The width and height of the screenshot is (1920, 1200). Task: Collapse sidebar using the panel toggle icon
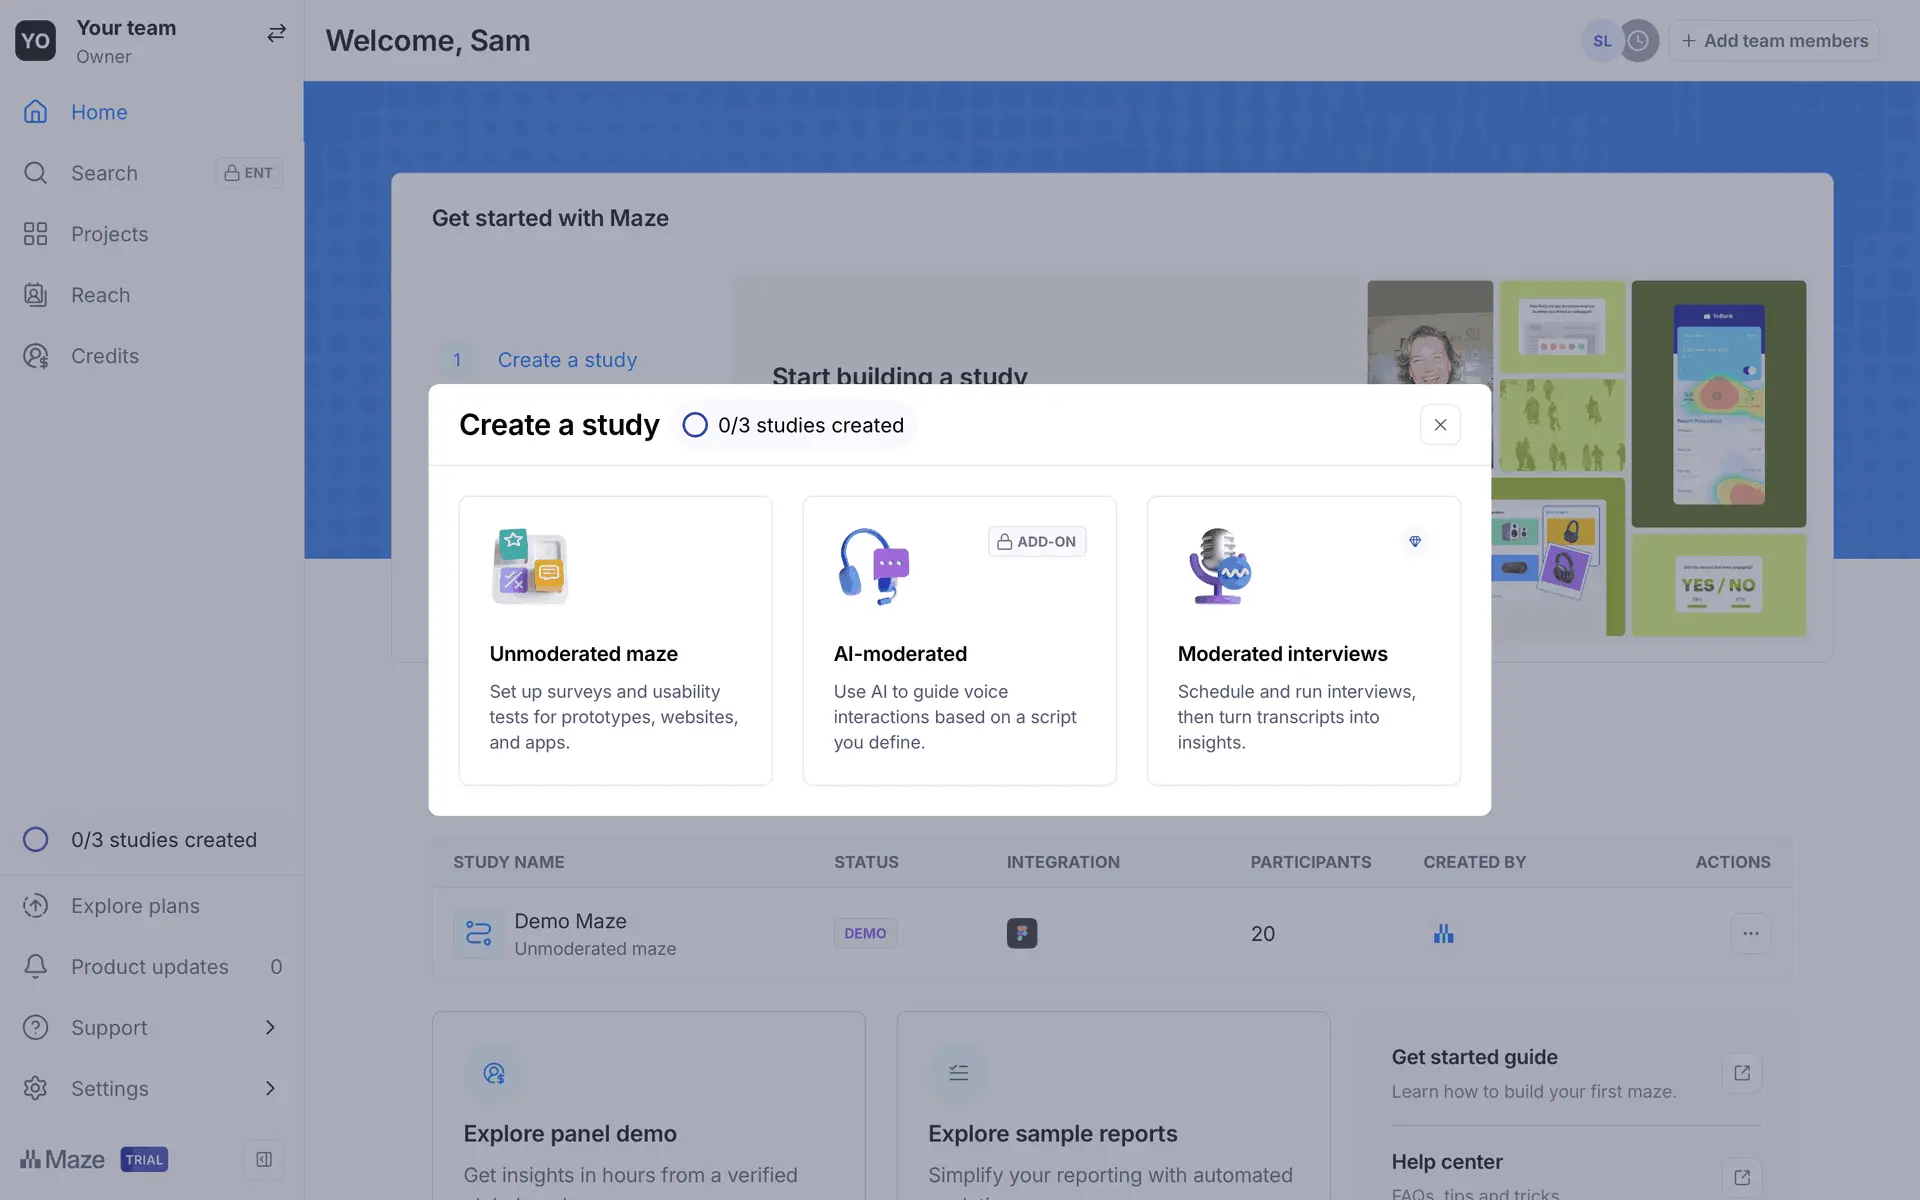(x=264, y=1159)
